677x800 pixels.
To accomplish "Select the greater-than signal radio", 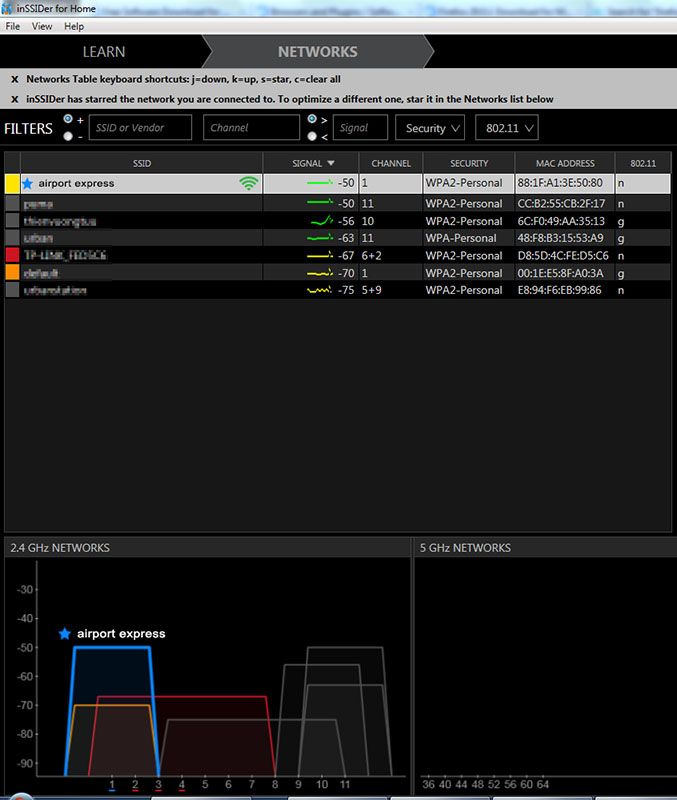I will [312, 119].
